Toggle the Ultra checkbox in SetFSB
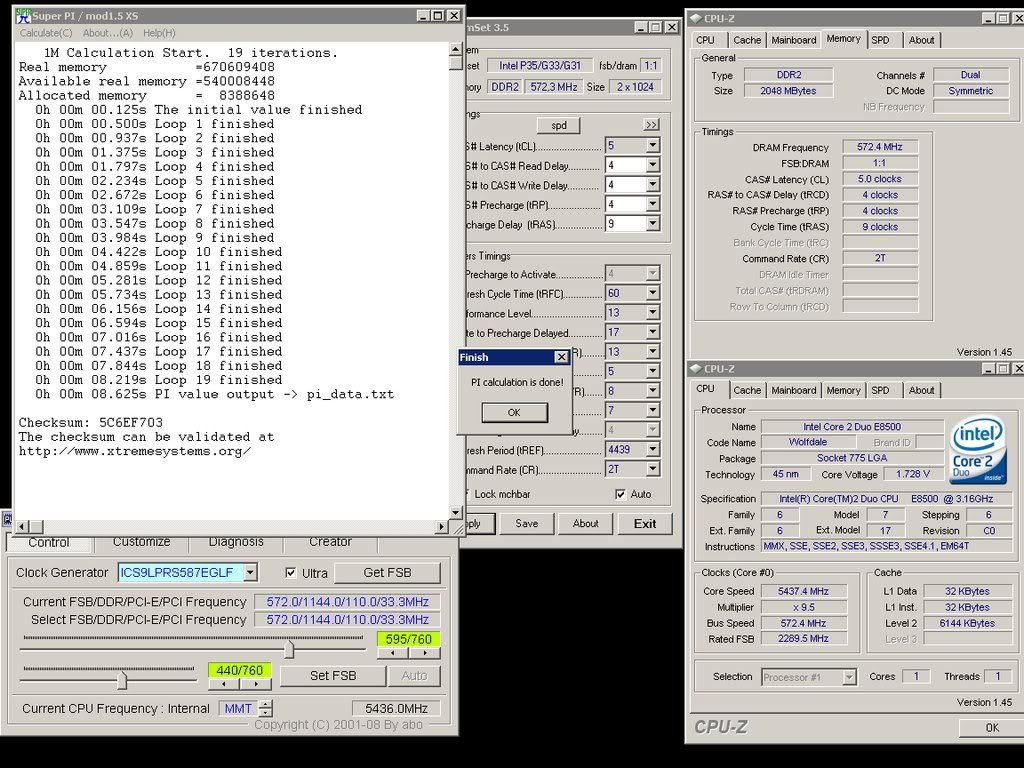 (x=291, y=573)
